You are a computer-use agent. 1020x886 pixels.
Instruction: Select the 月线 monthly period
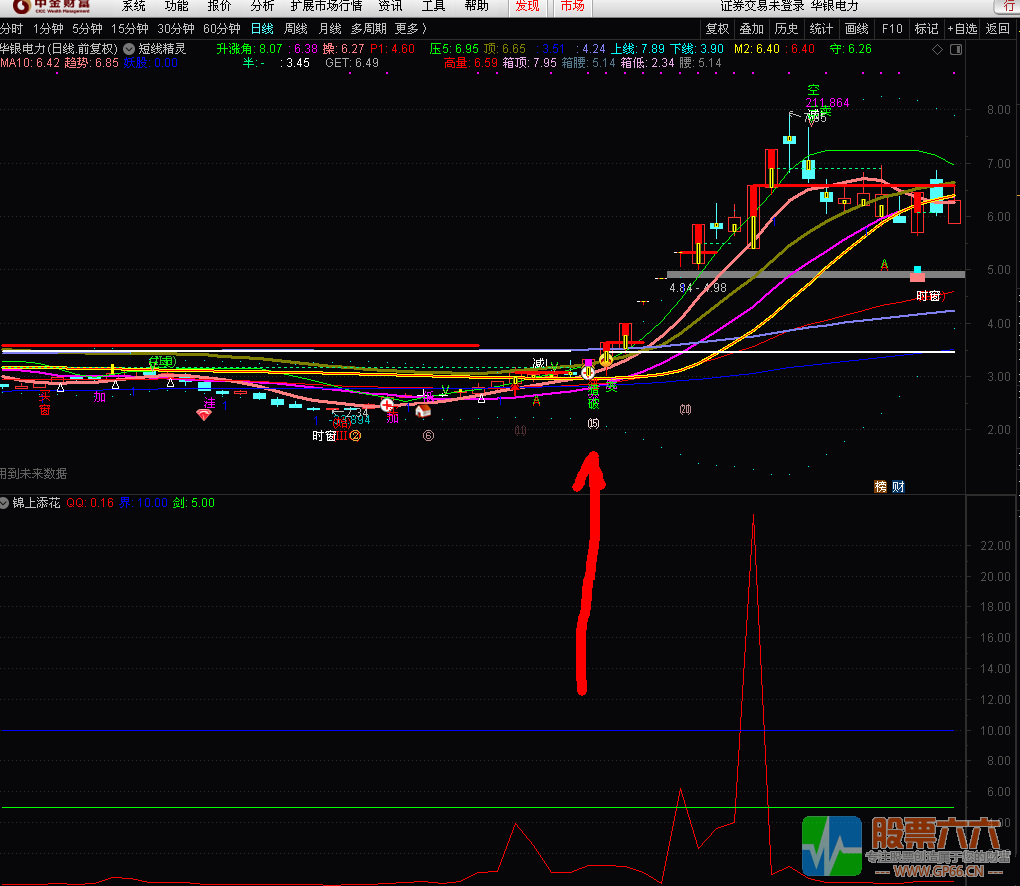click(x=330, y=29)
